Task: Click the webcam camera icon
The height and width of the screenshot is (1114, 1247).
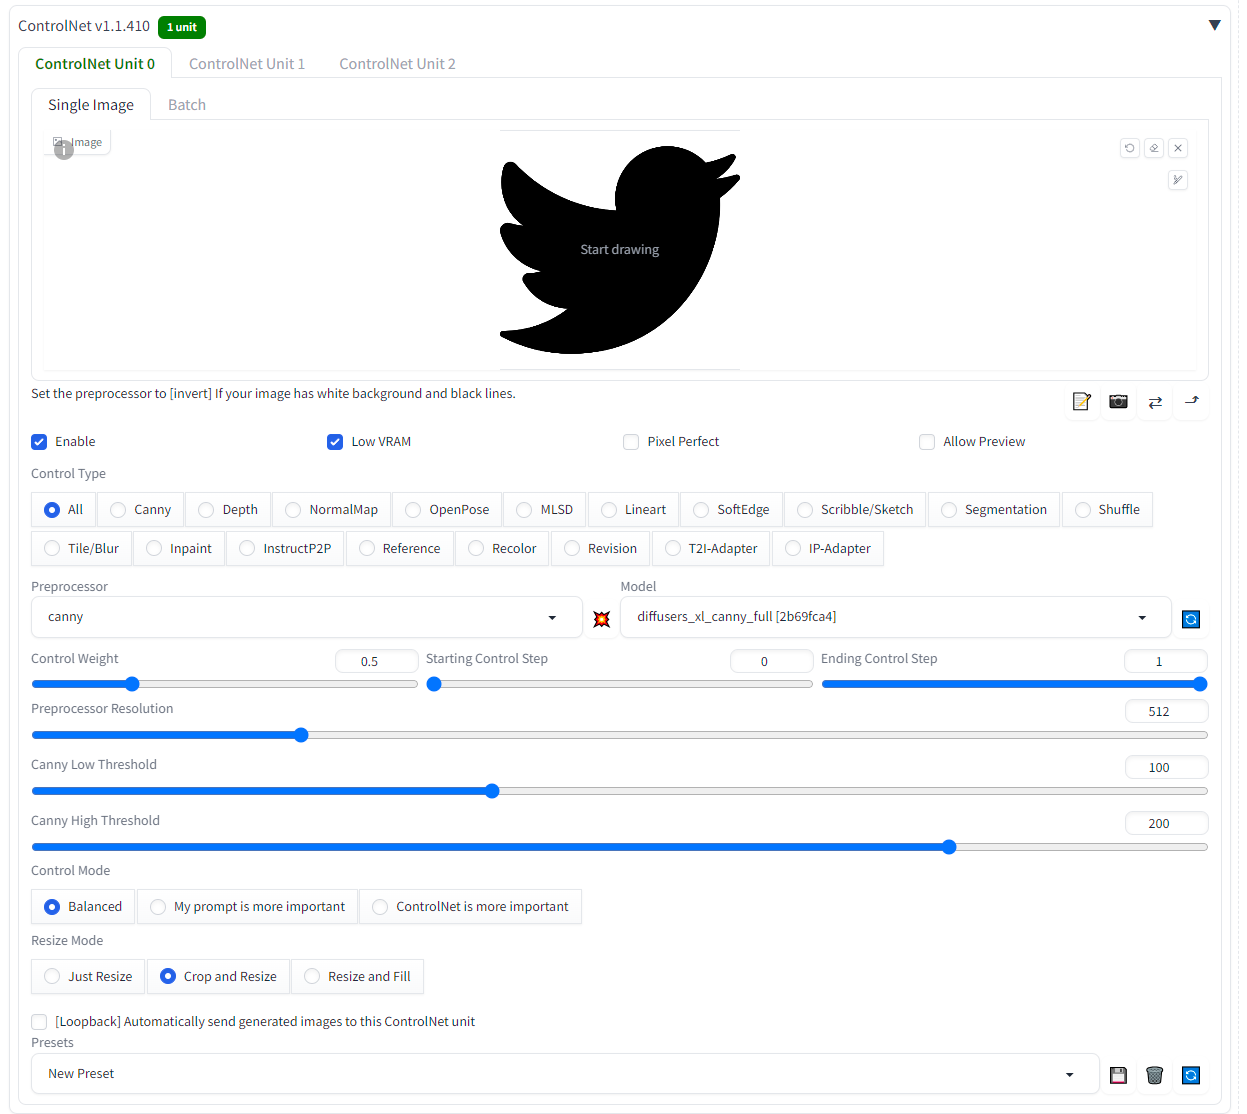Action: tap(1118, 402)
